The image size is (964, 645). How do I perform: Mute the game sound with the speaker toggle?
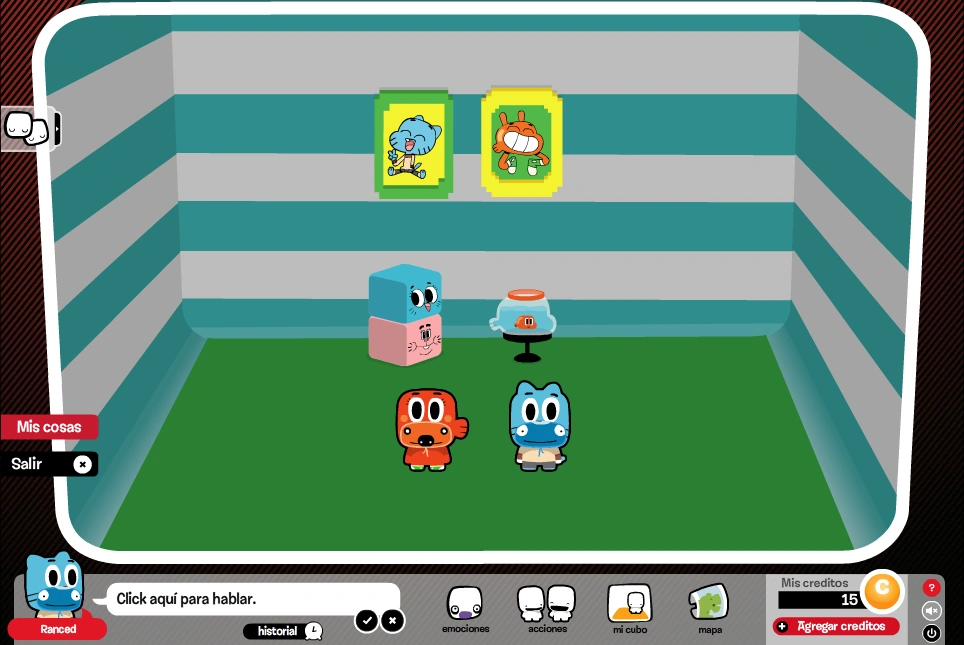click(931, 610)
